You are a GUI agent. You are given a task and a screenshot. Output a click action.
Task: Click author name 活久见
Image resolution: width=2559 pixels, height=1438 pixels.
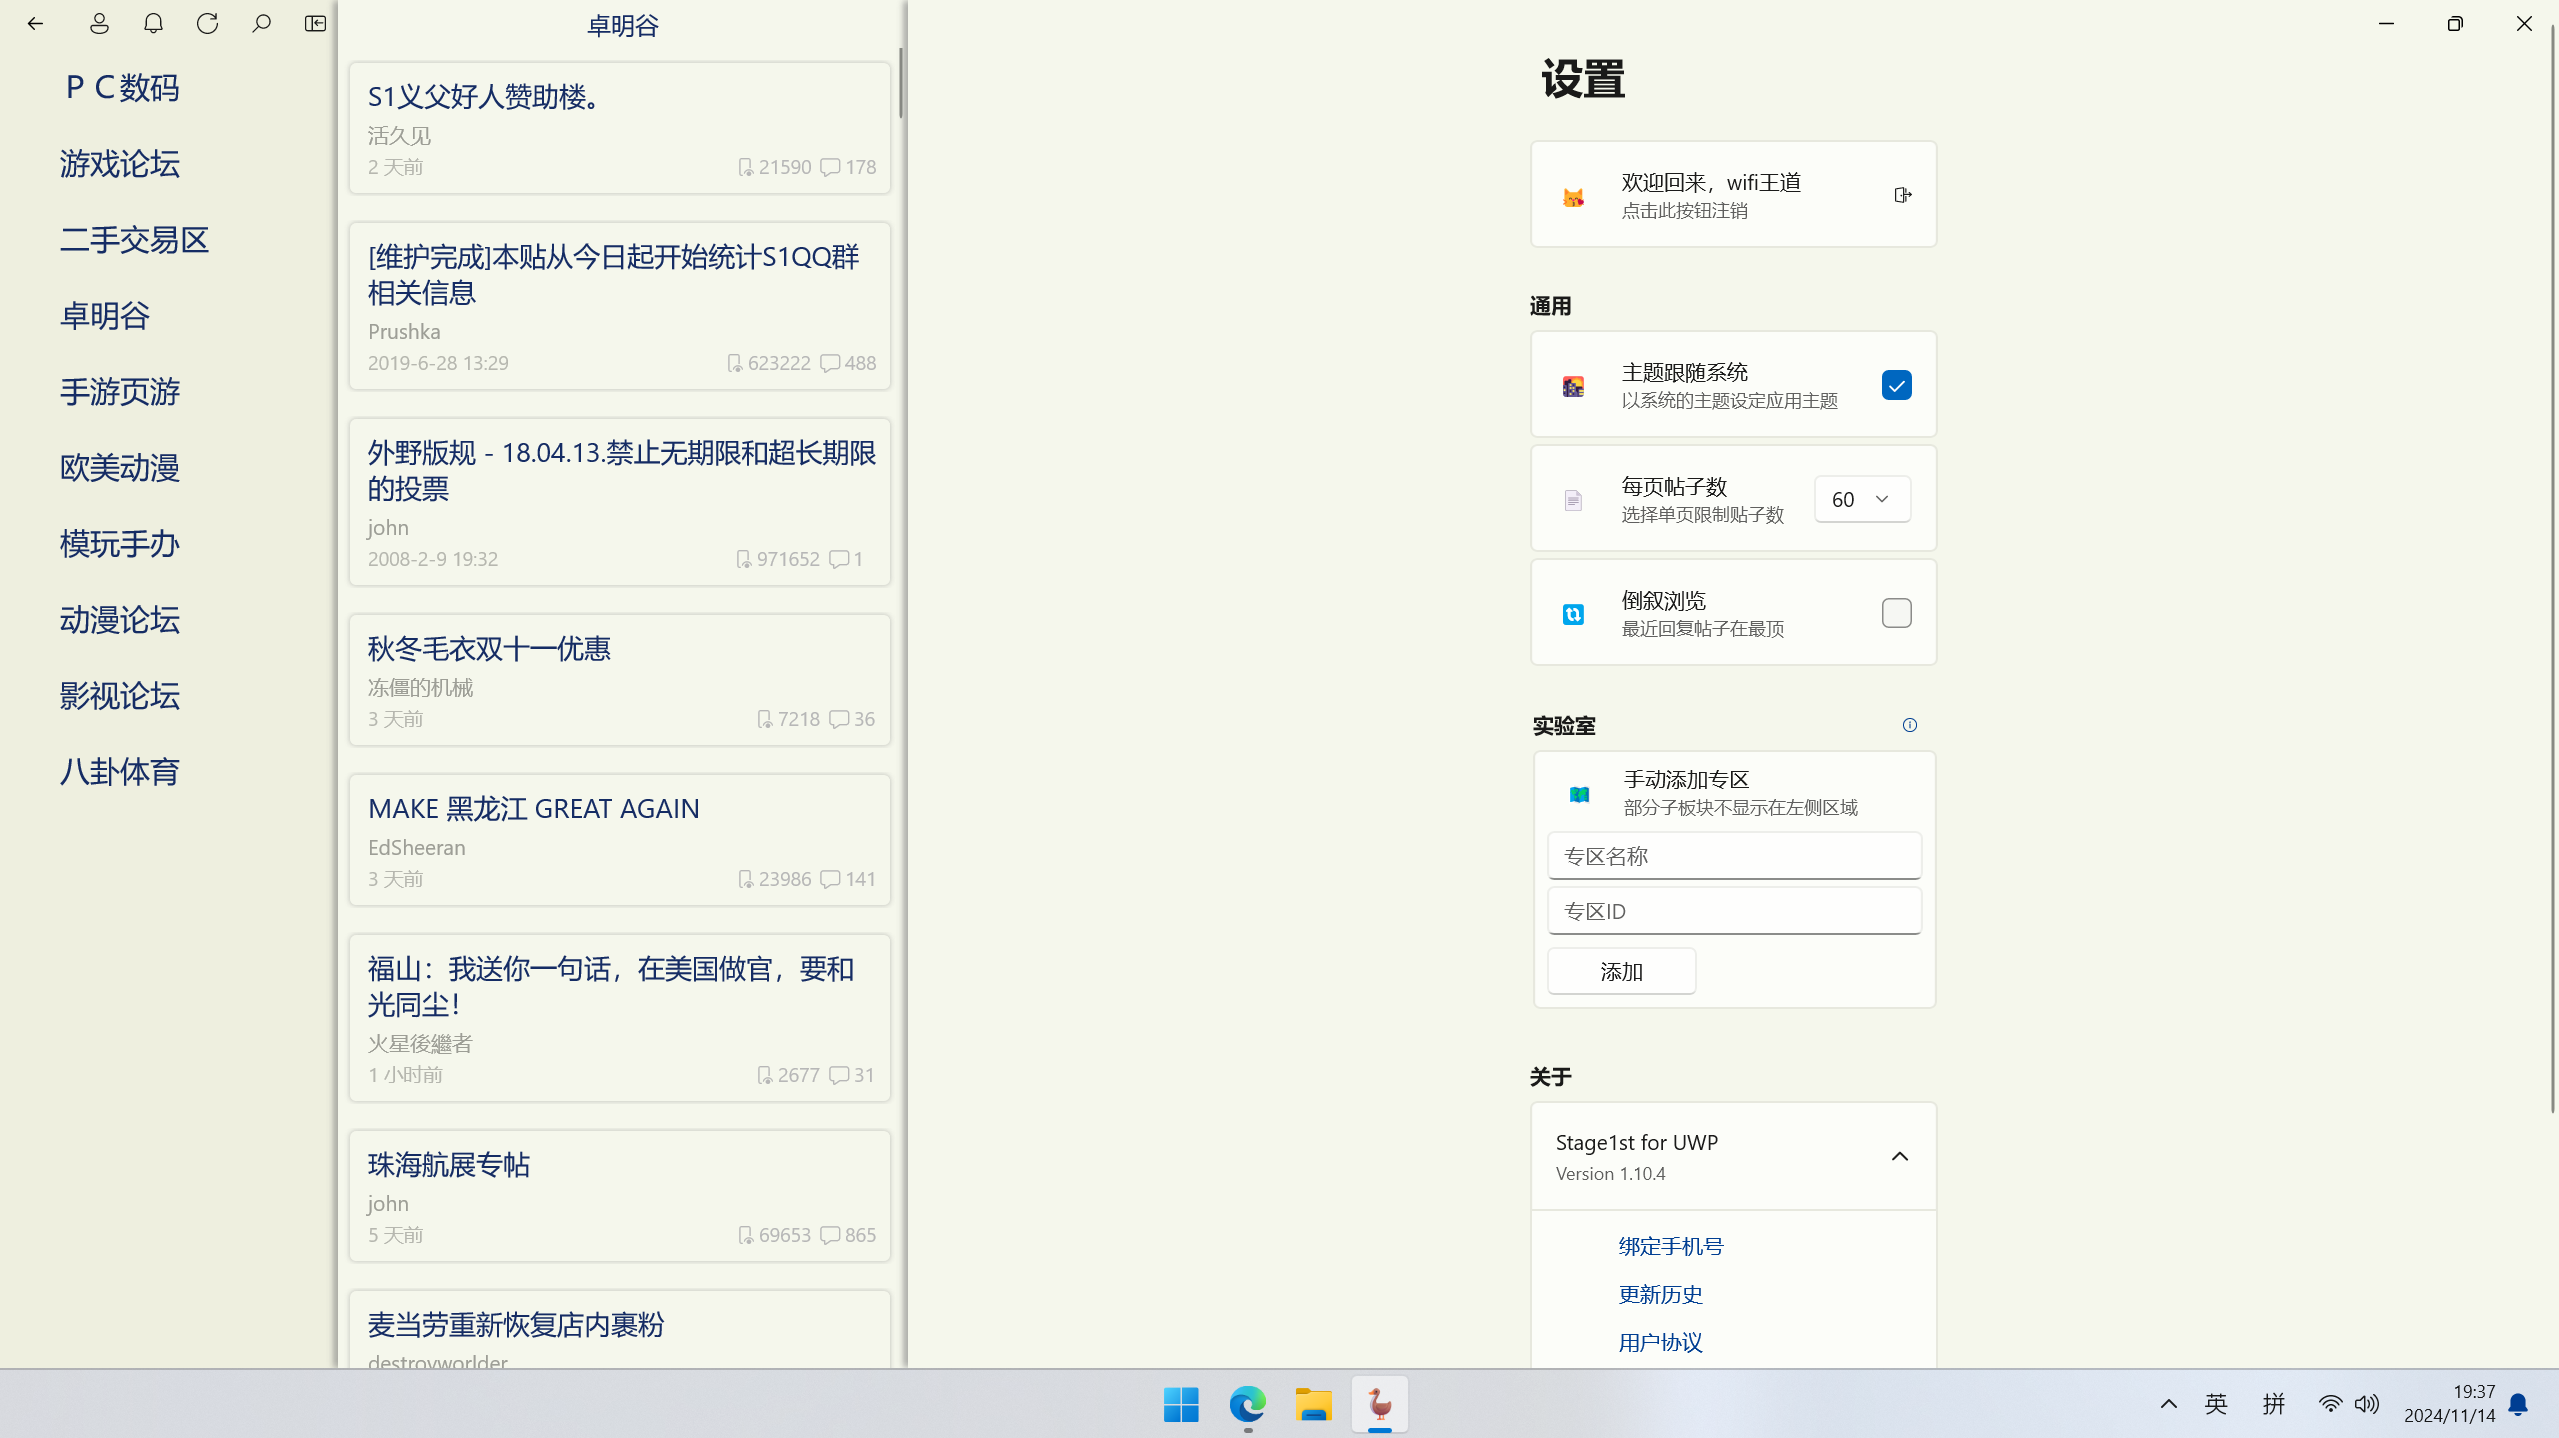click(x=399, y=135)
